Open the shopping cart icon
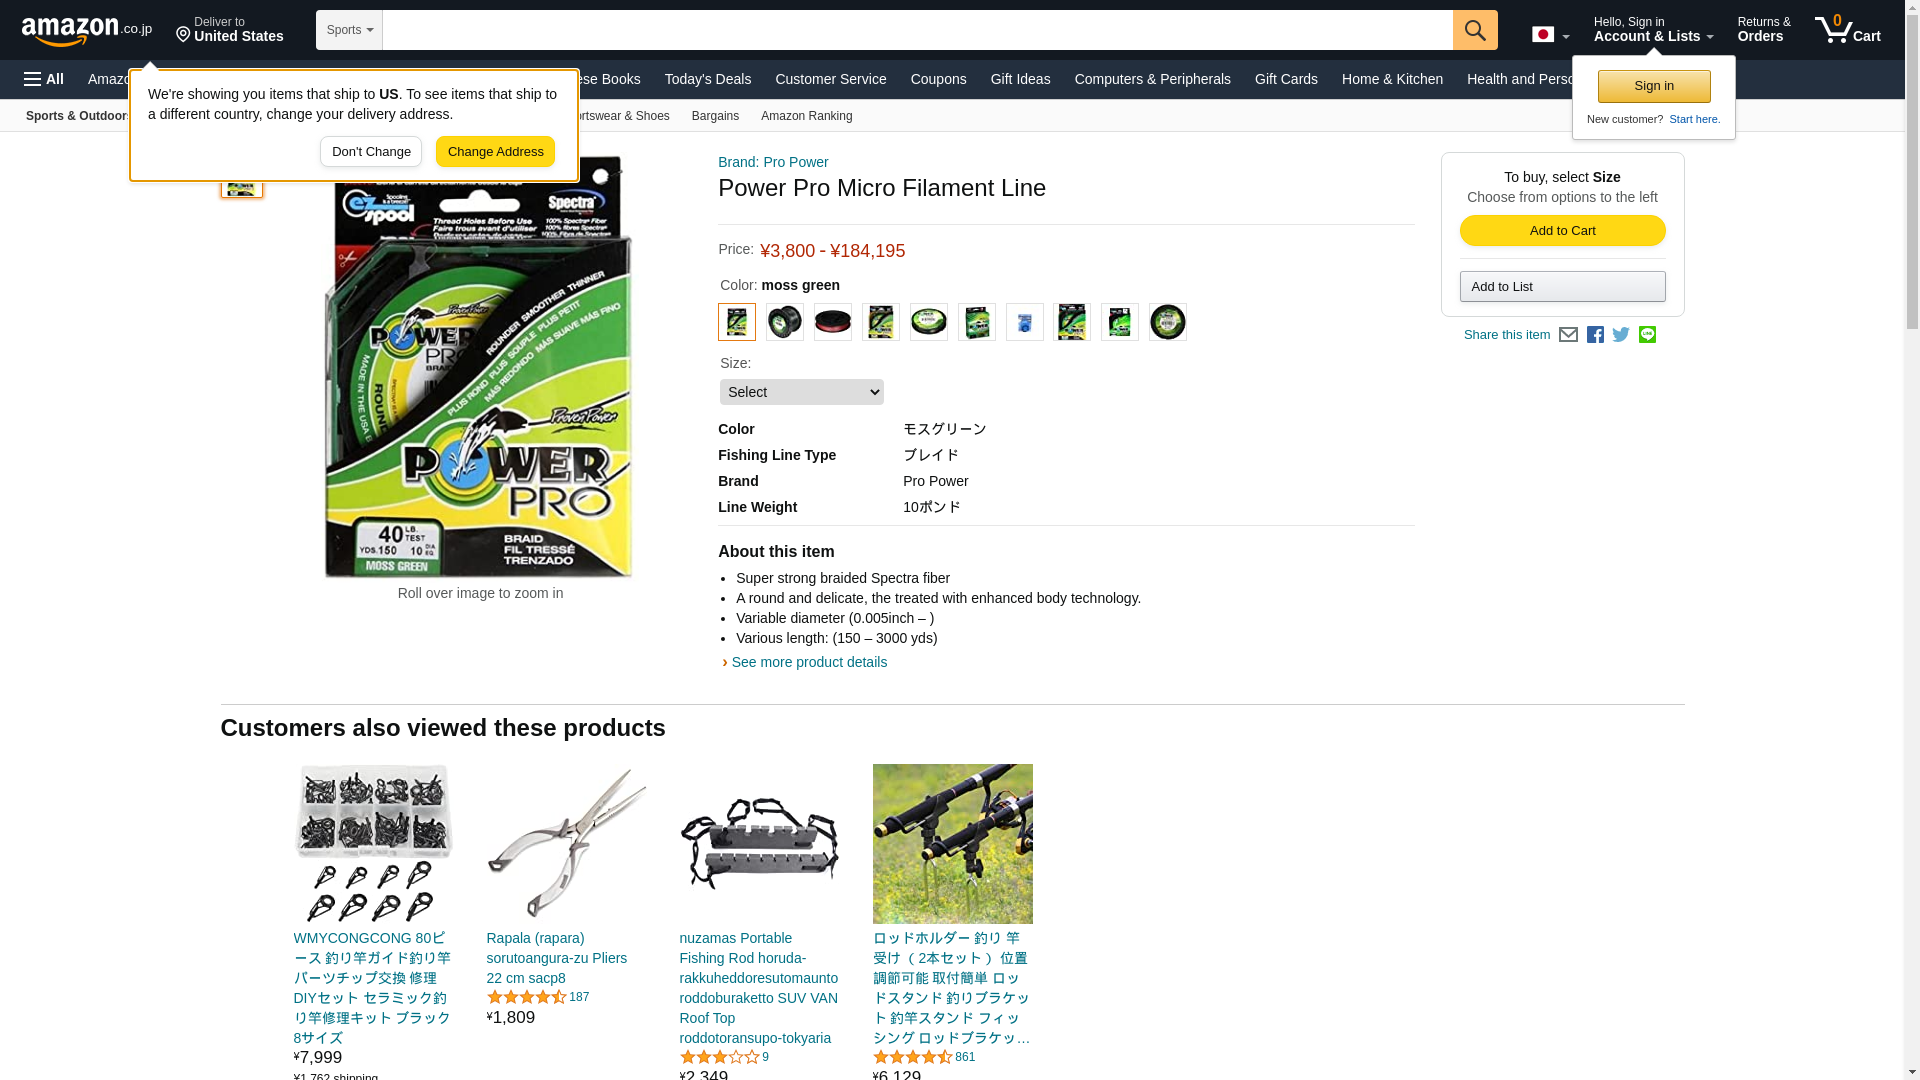The height and width of the screenshot is (1080, 1920). pos(1847,30)
